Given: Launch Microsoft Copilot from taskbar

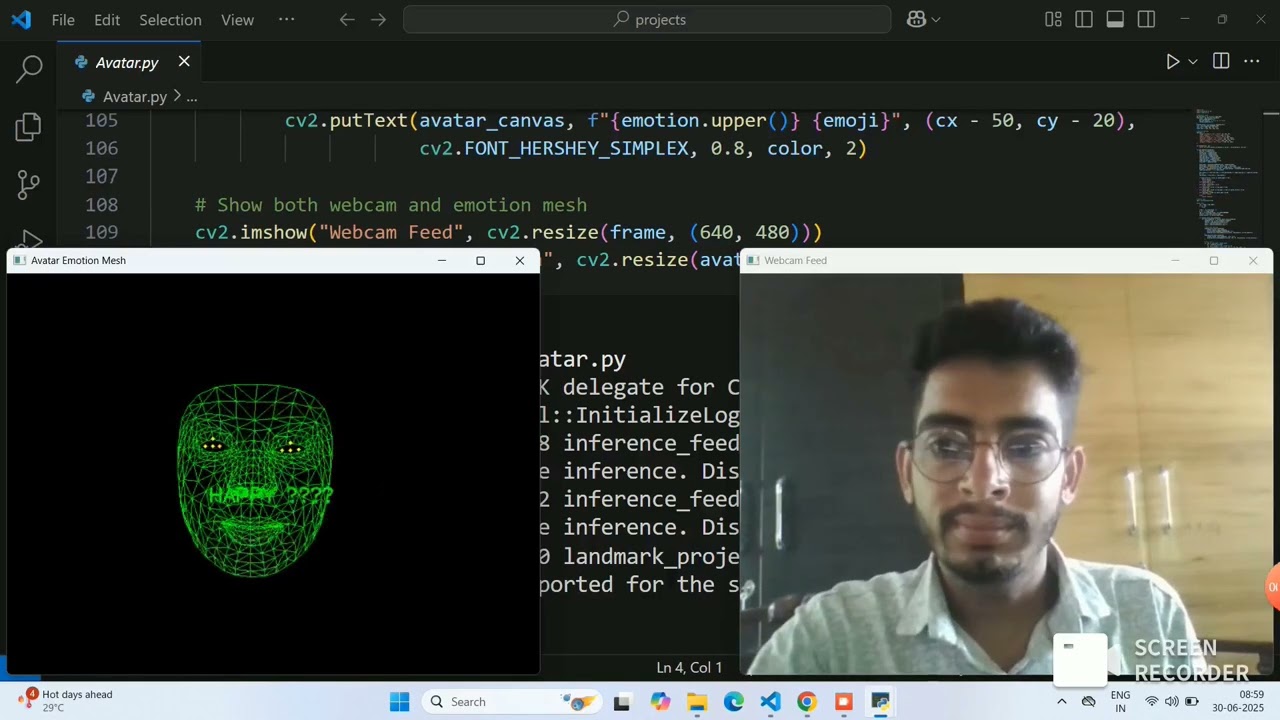Looking at the screenshot, I should point(660,702).
